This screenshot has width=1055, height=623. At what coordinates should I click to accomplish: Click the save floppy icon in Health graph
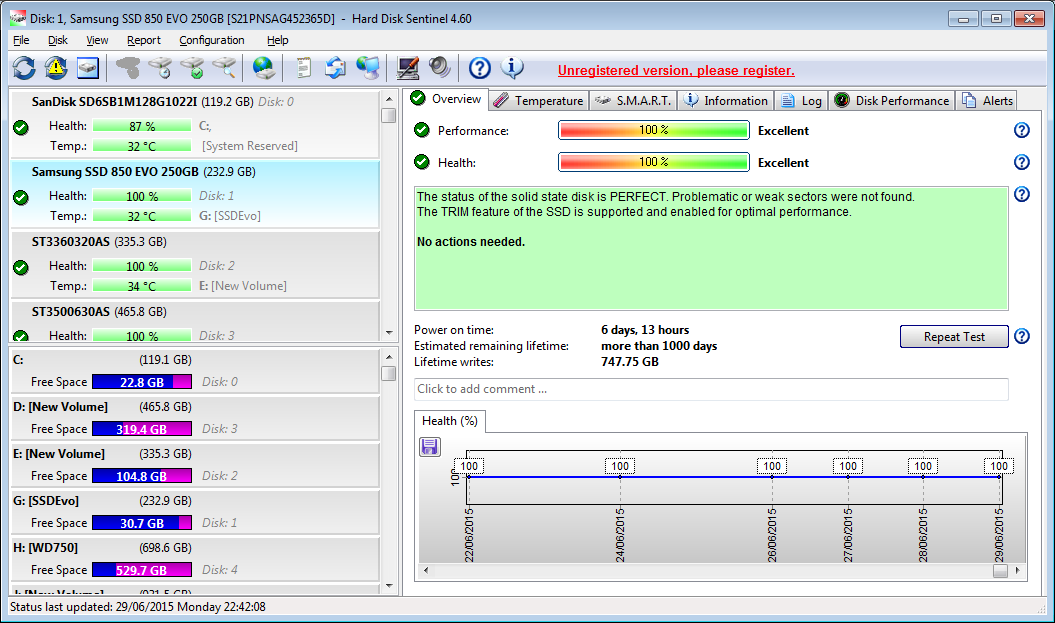click(x=429, y=446)
